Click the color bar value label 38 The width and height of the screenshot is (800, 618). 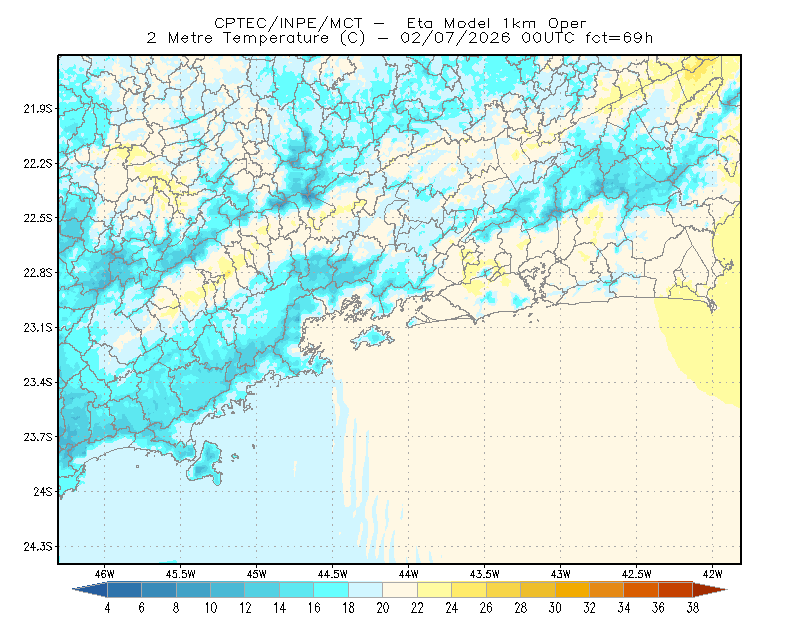click(692, 608)
